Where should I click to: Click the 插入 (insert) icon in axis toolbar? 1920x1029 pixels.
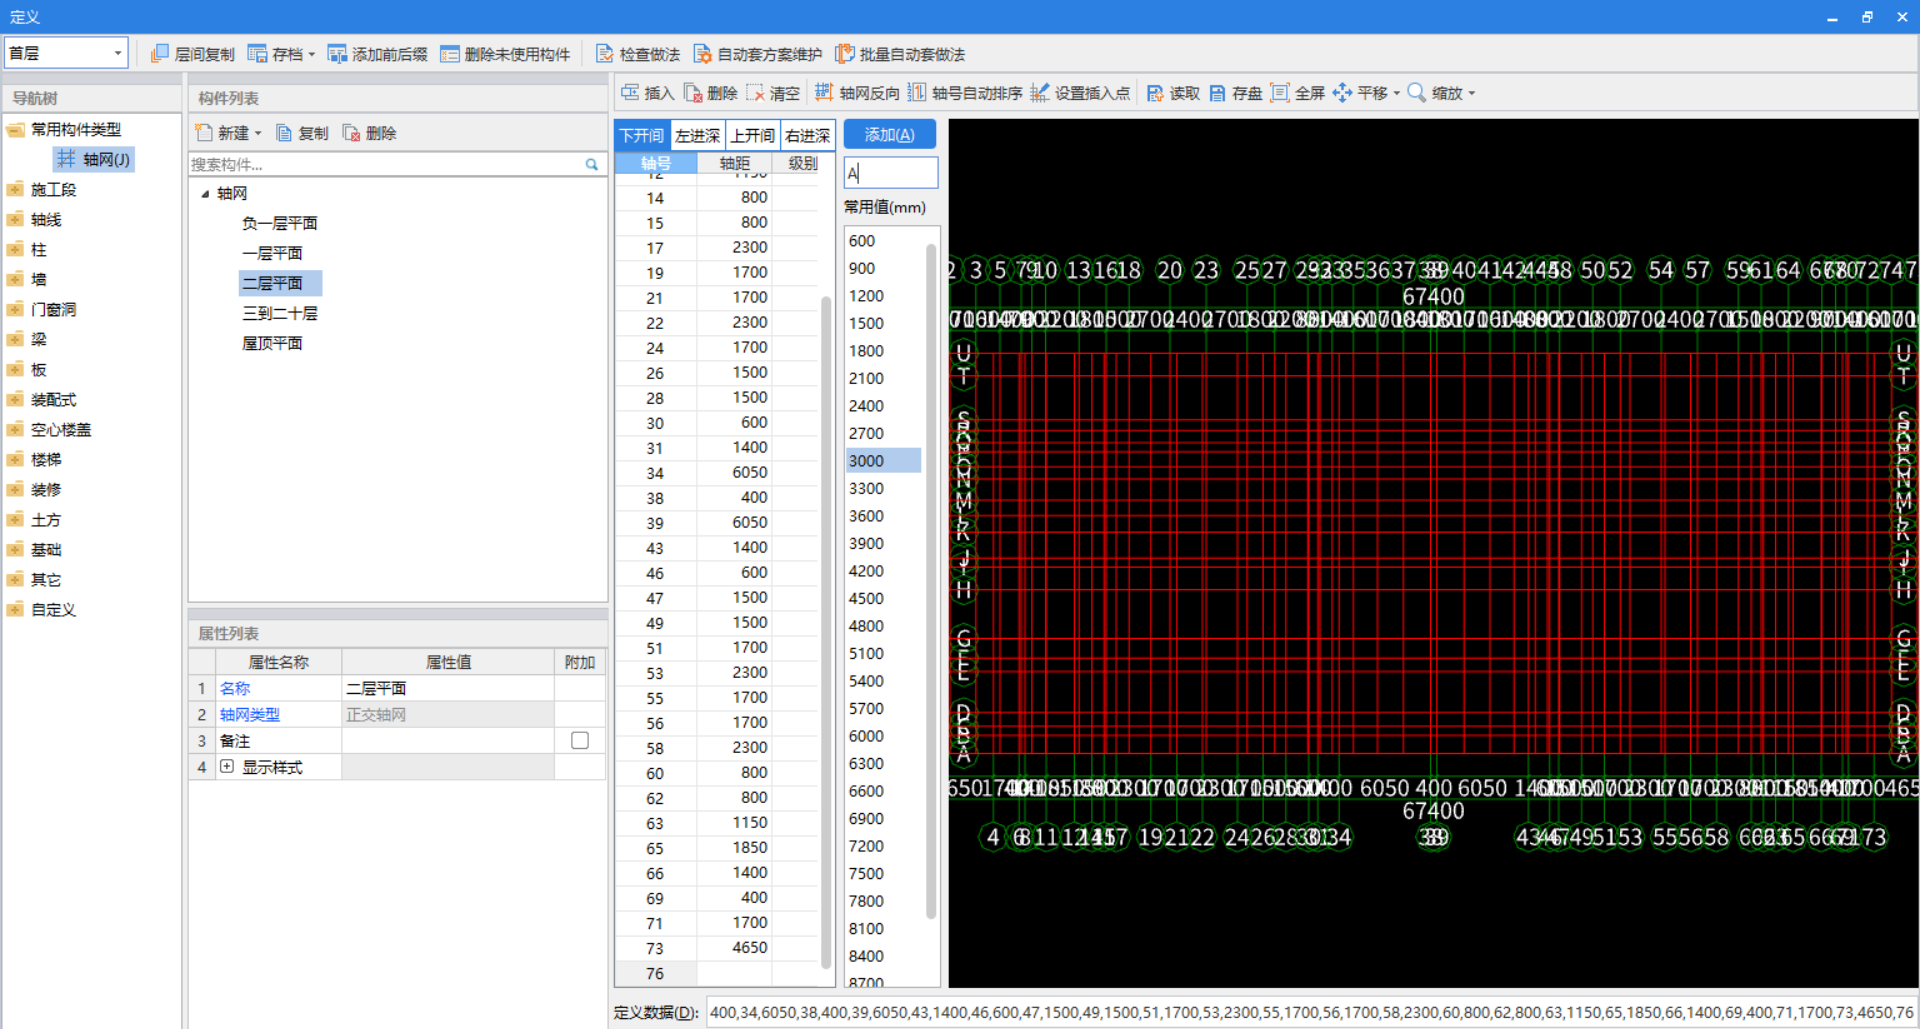630,93
